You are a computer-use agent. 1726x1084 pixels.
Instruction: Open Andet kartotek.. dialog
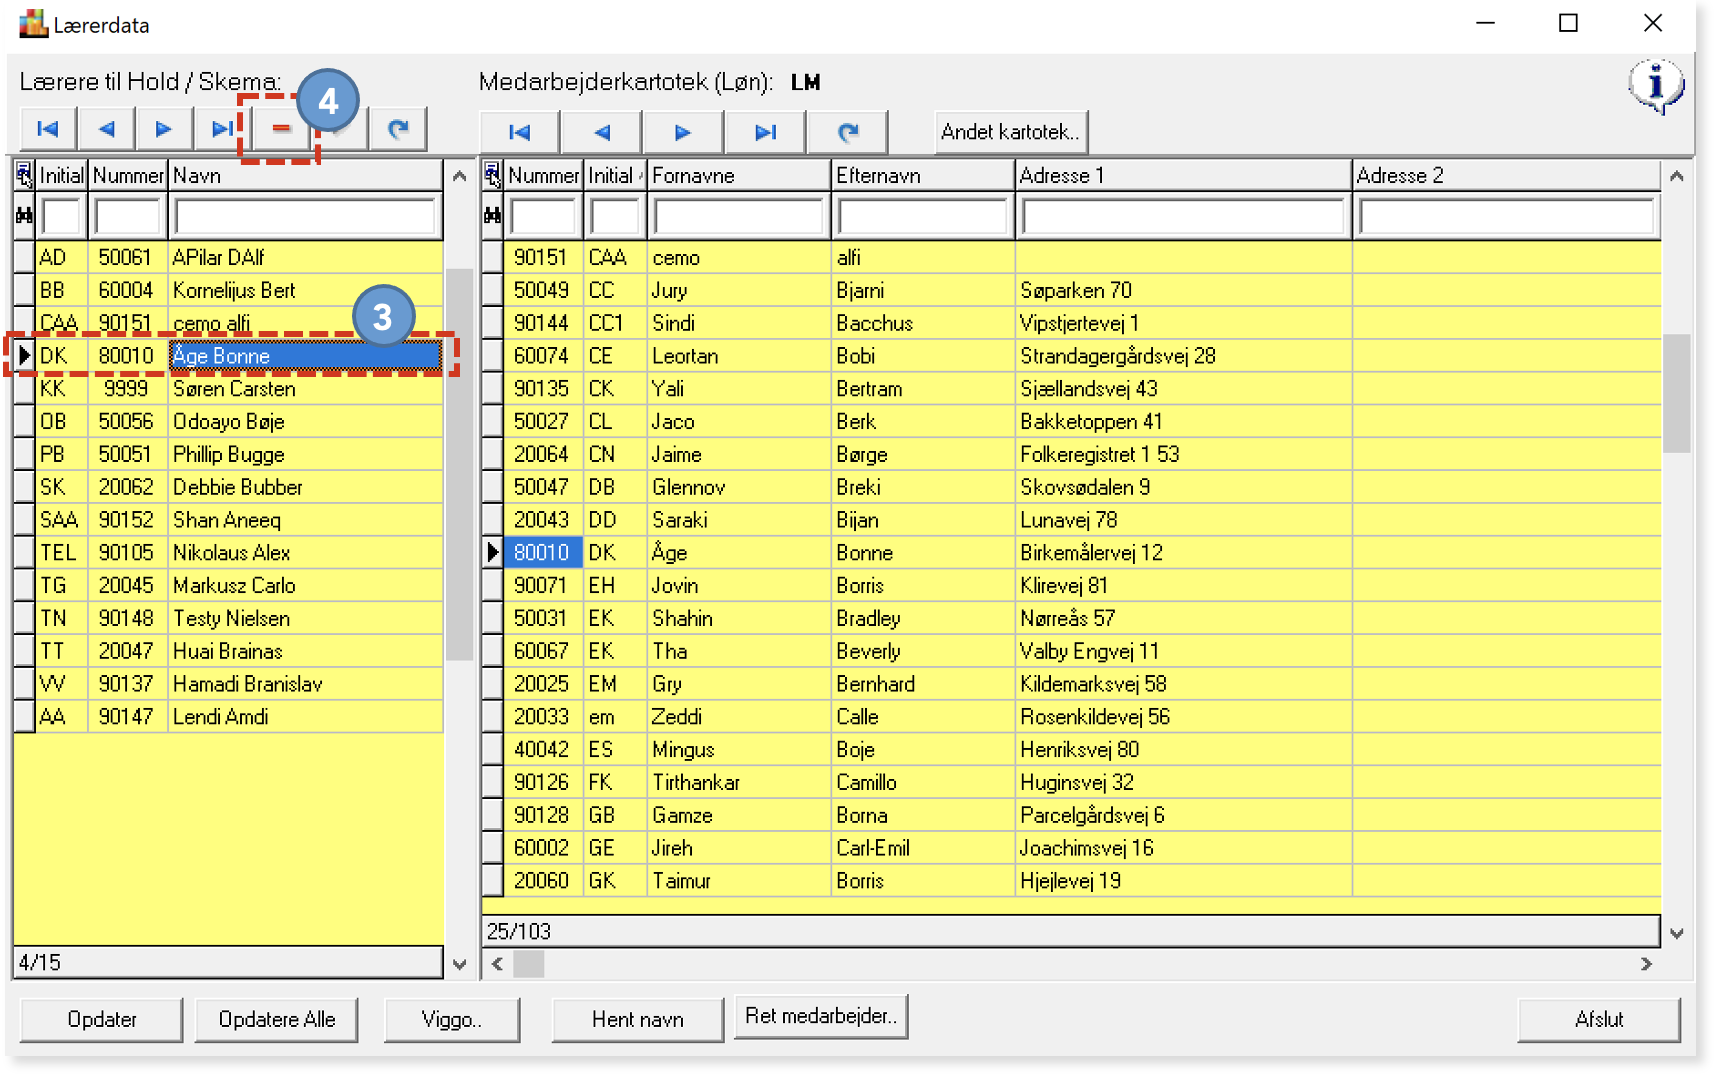(x=1011, y=132)
